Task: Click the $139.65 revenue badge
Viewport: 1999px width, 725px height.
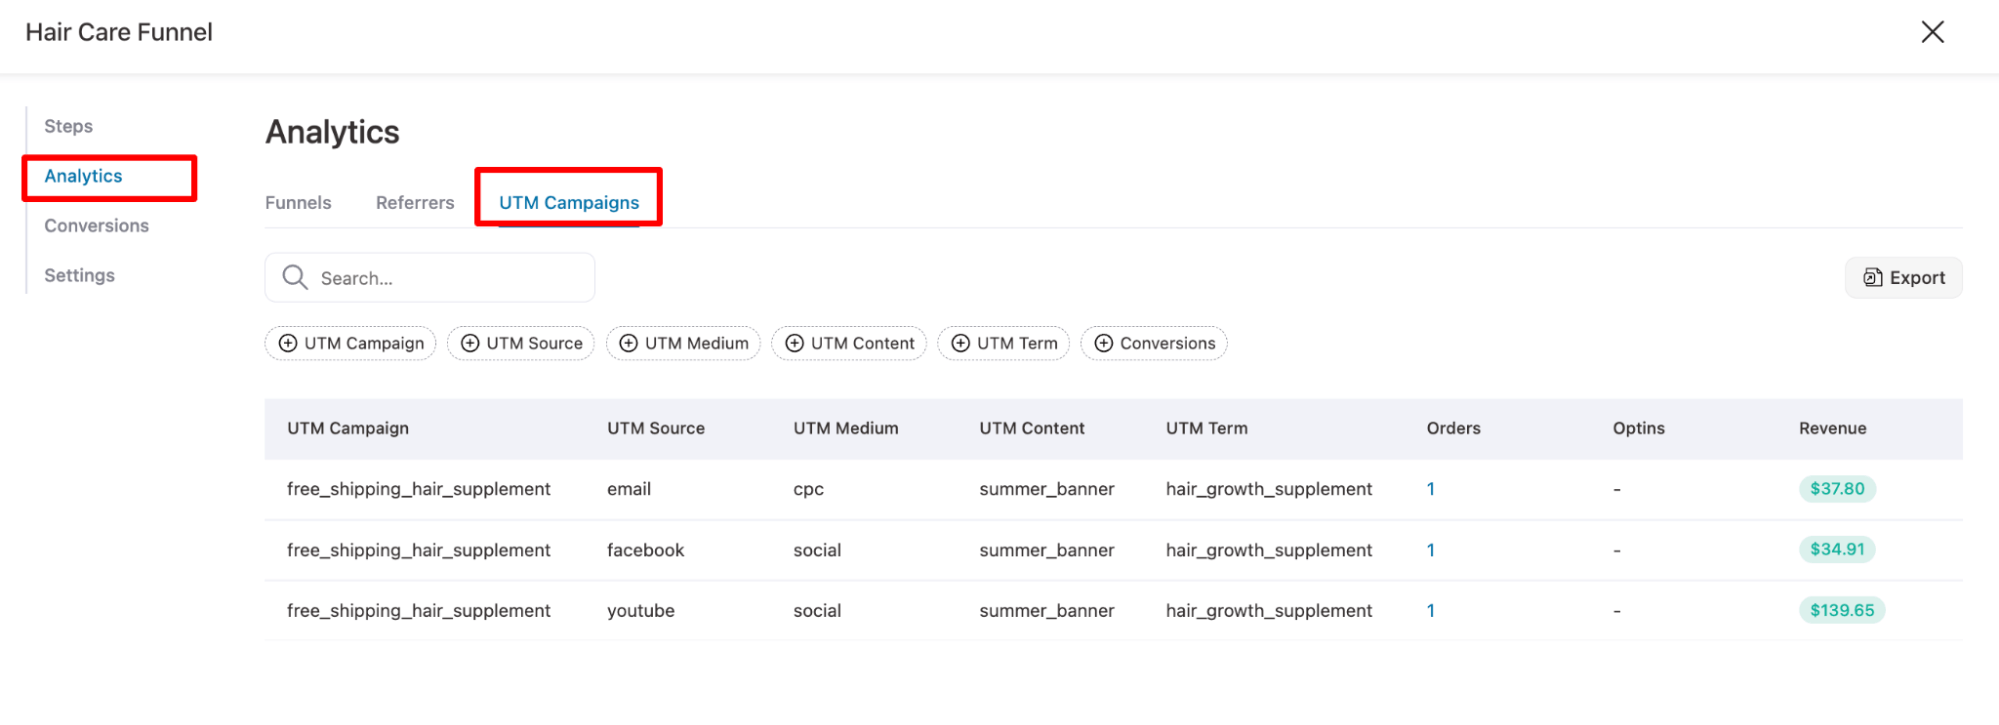Action: coord(1842,610)
